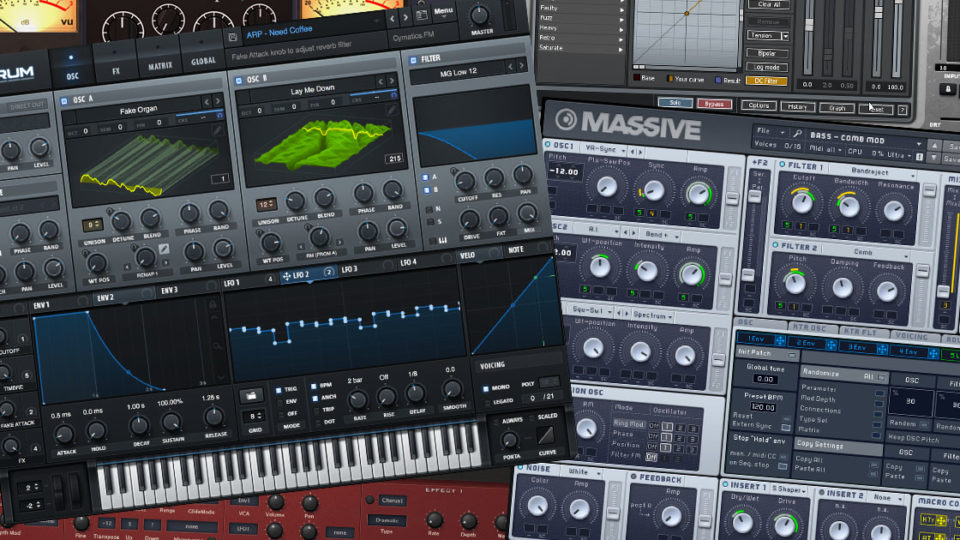Open Fake Organ wavetable menu
The height and width of the screenshot is (540, 960).
pos(138,110)
